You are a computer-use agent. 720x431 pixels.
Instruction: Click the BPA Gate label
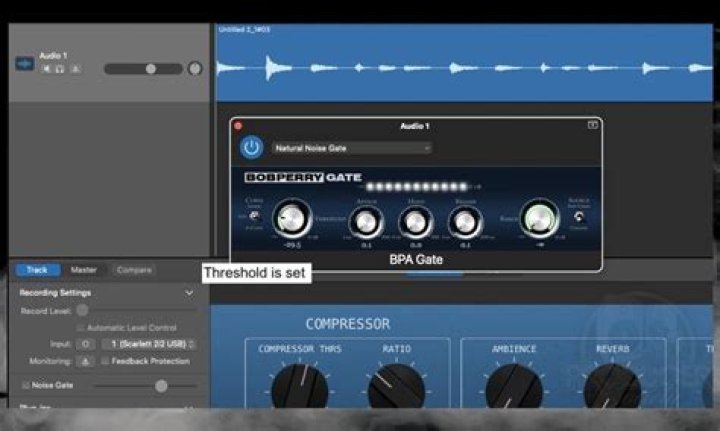(416, 260)
